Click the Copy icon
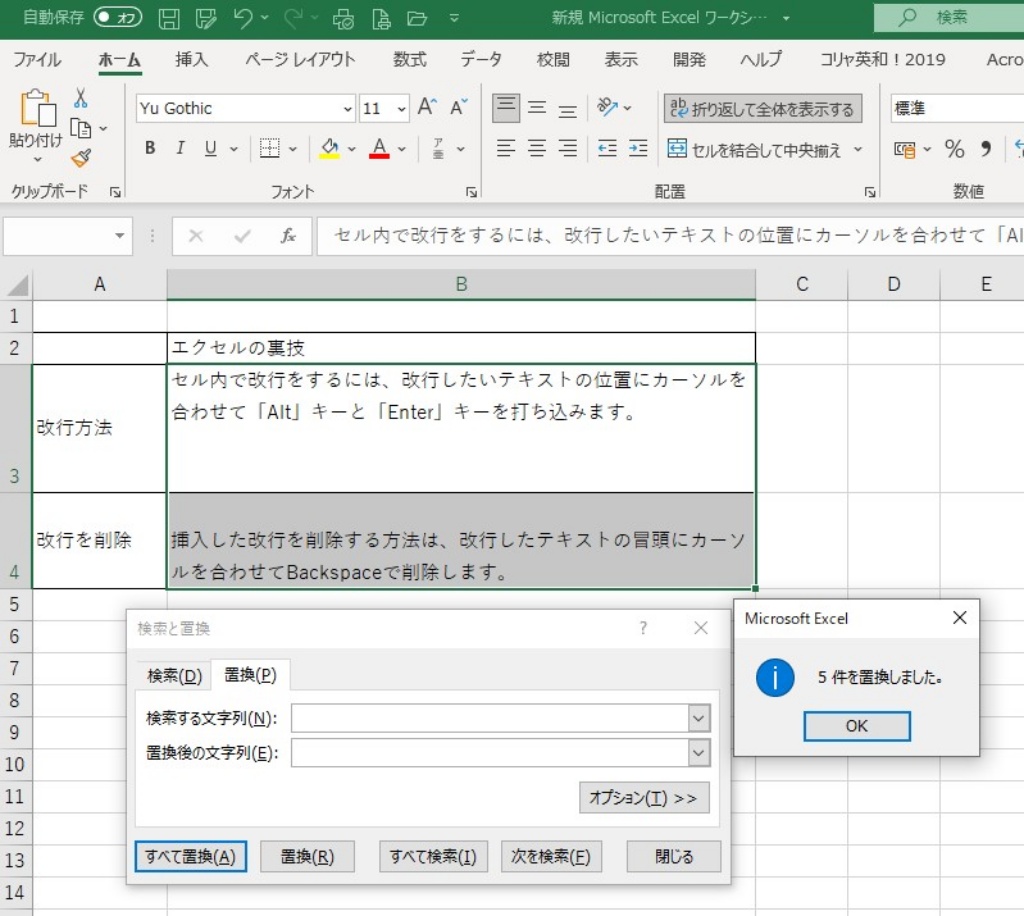The image size is (1024, 916). (80, 129)
